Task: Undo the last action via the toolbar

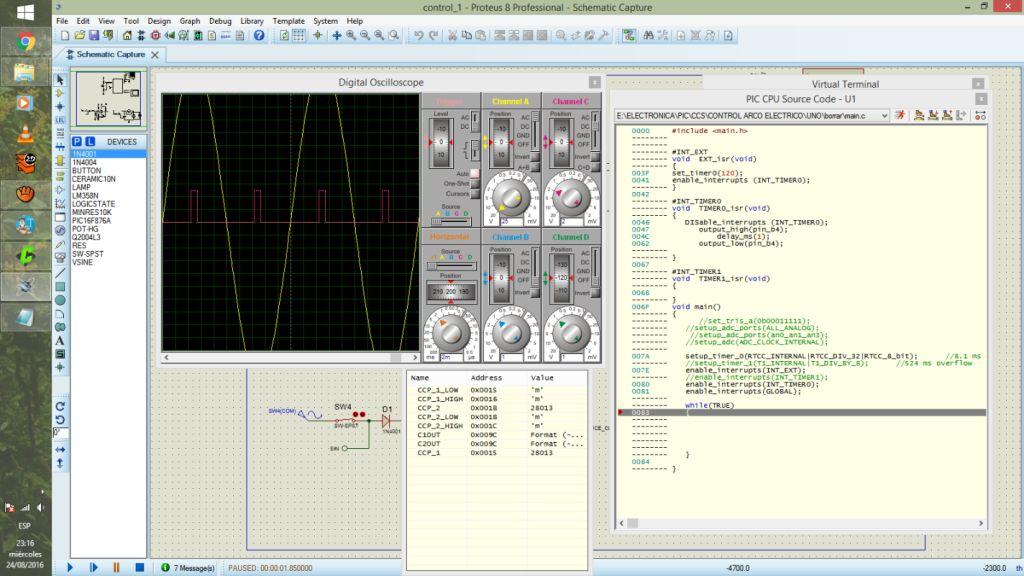Action: (x=419, y=35)
